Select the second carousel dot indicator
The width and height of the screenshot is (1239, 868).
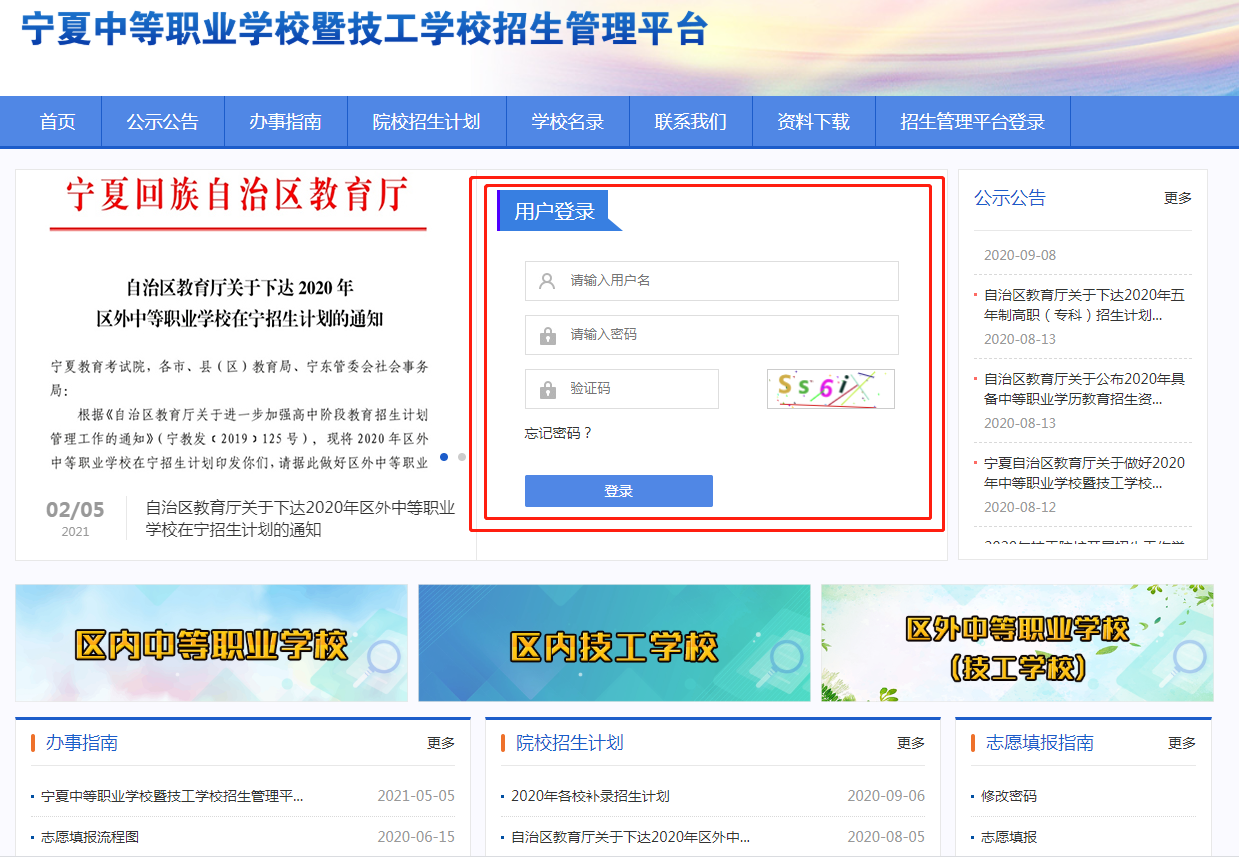point(462,457)
